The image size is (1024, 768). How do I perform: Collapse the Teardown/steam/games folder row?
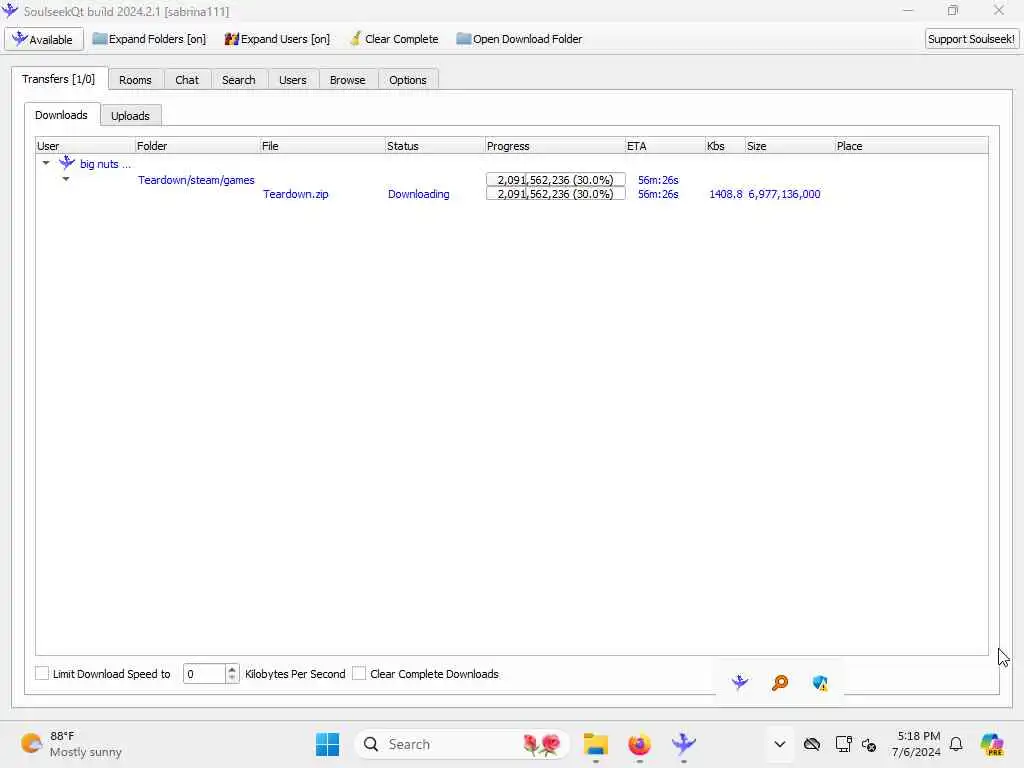coord(65,179)
